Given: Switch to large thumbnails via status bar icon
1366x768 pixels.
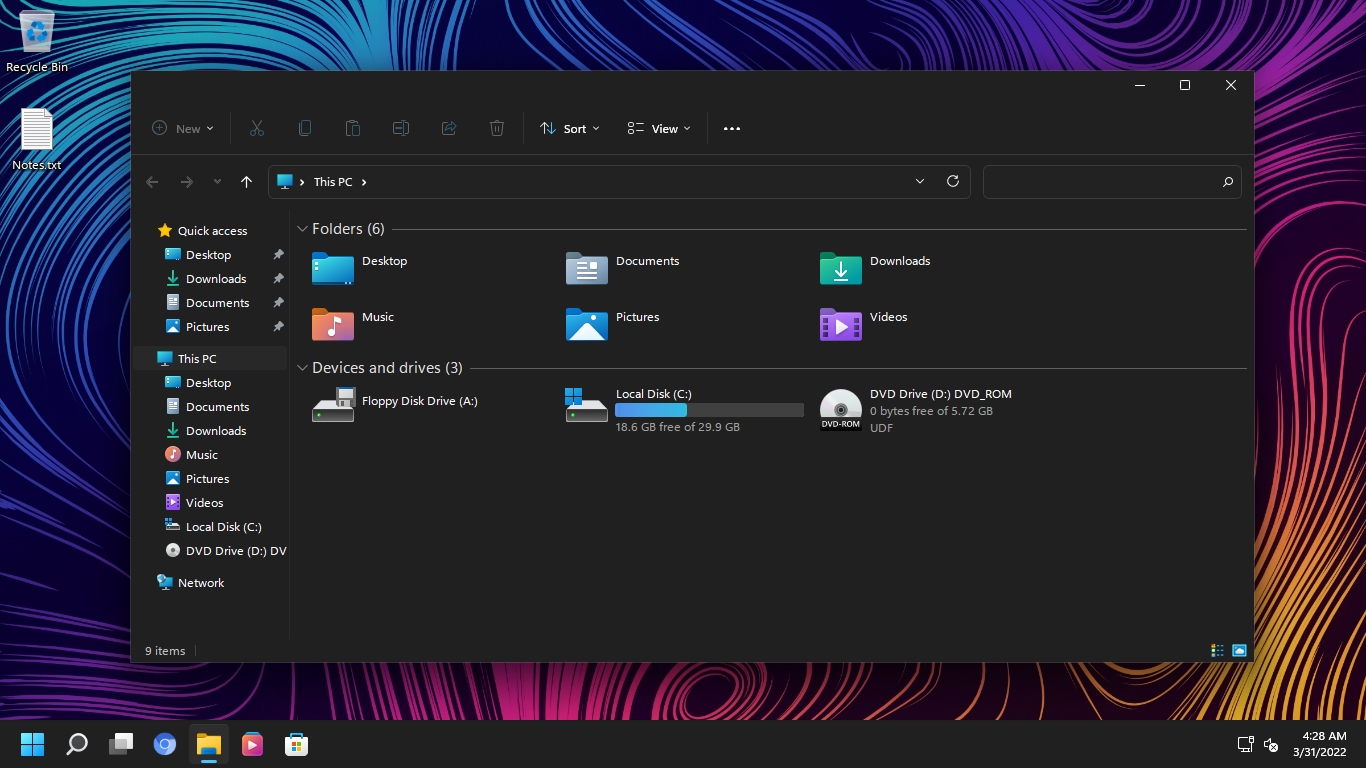Looking at the screenshot, I should pos(1239,650).
